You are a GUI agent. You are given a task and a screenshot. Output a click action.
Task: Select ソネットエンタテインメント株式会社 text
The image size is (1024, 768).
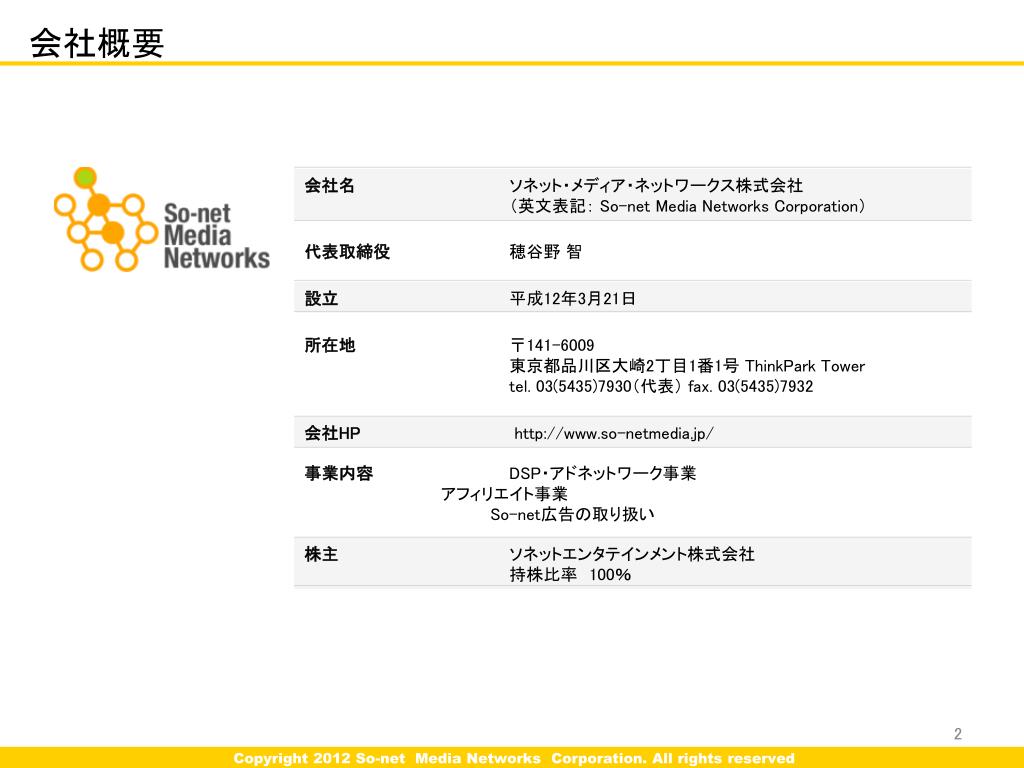point(632,554)
